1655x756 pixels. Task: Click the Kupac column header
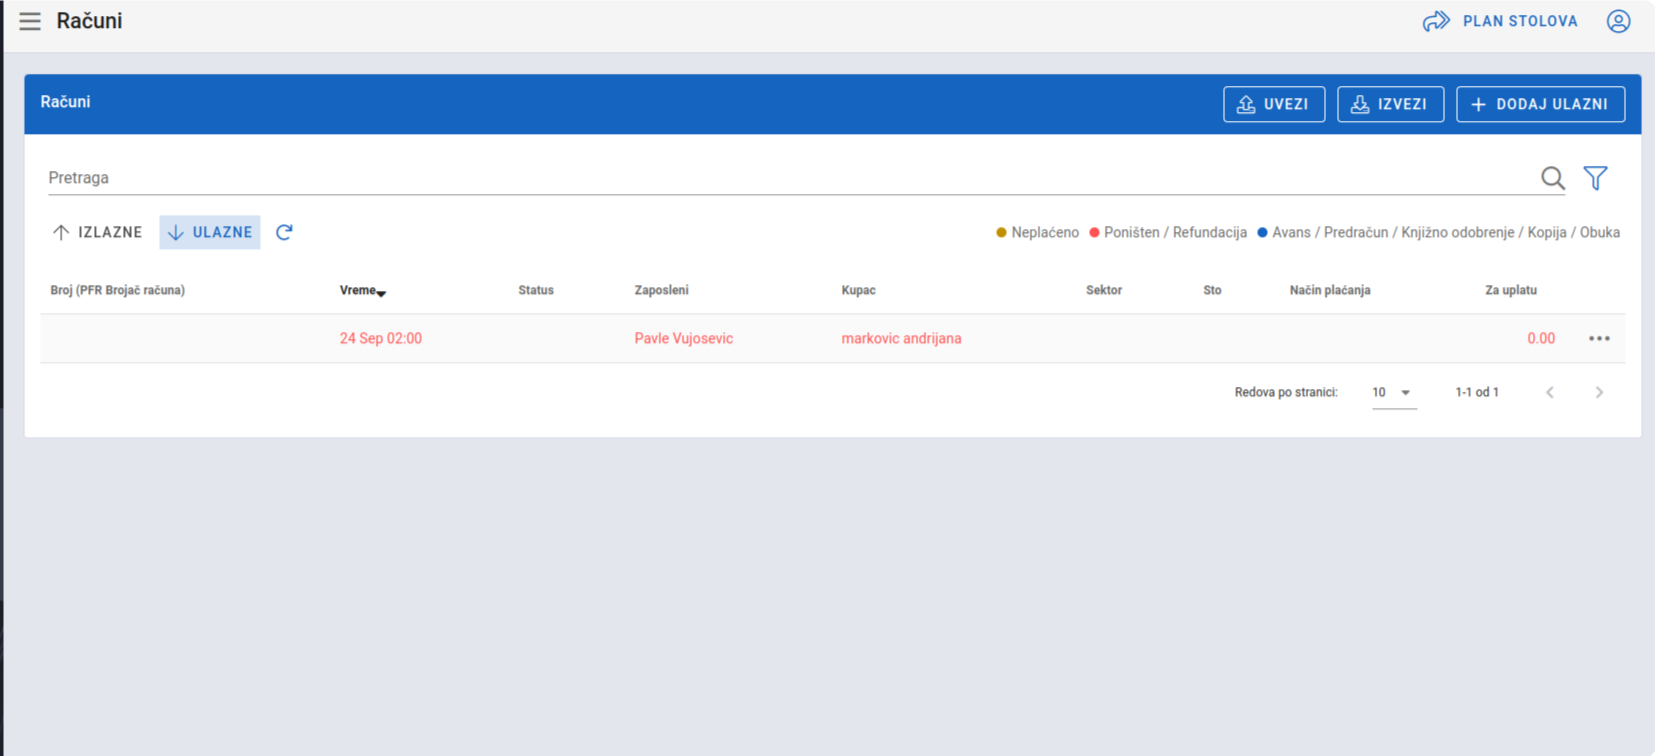tap(858, 291)
